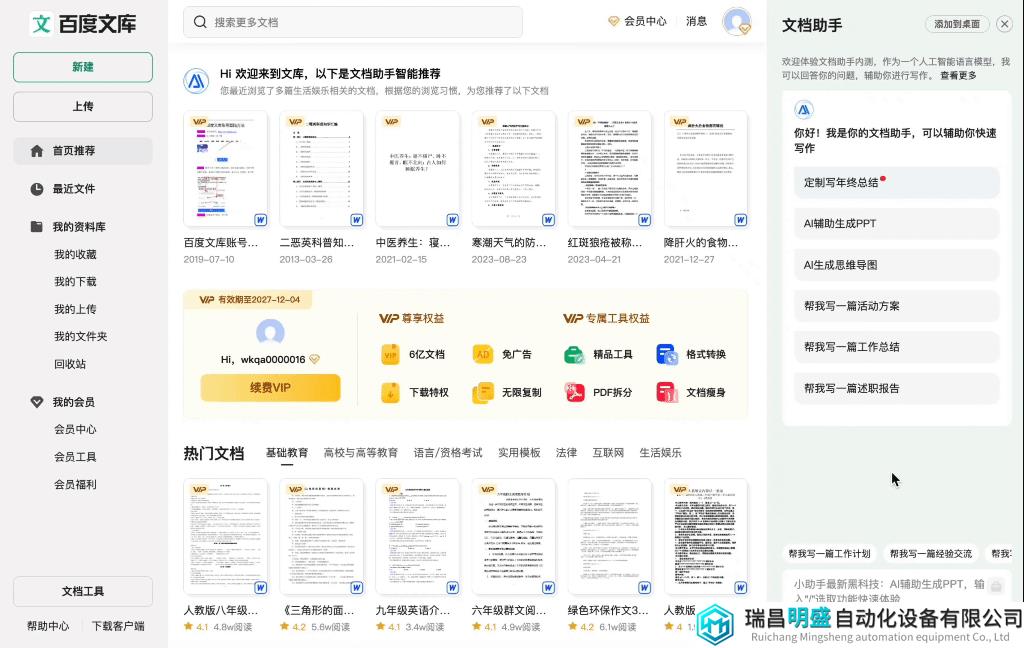This screenshot has width=1024, height=648.
Task: Open the 格式转换 icon
Action: click(x=667, y=355)
